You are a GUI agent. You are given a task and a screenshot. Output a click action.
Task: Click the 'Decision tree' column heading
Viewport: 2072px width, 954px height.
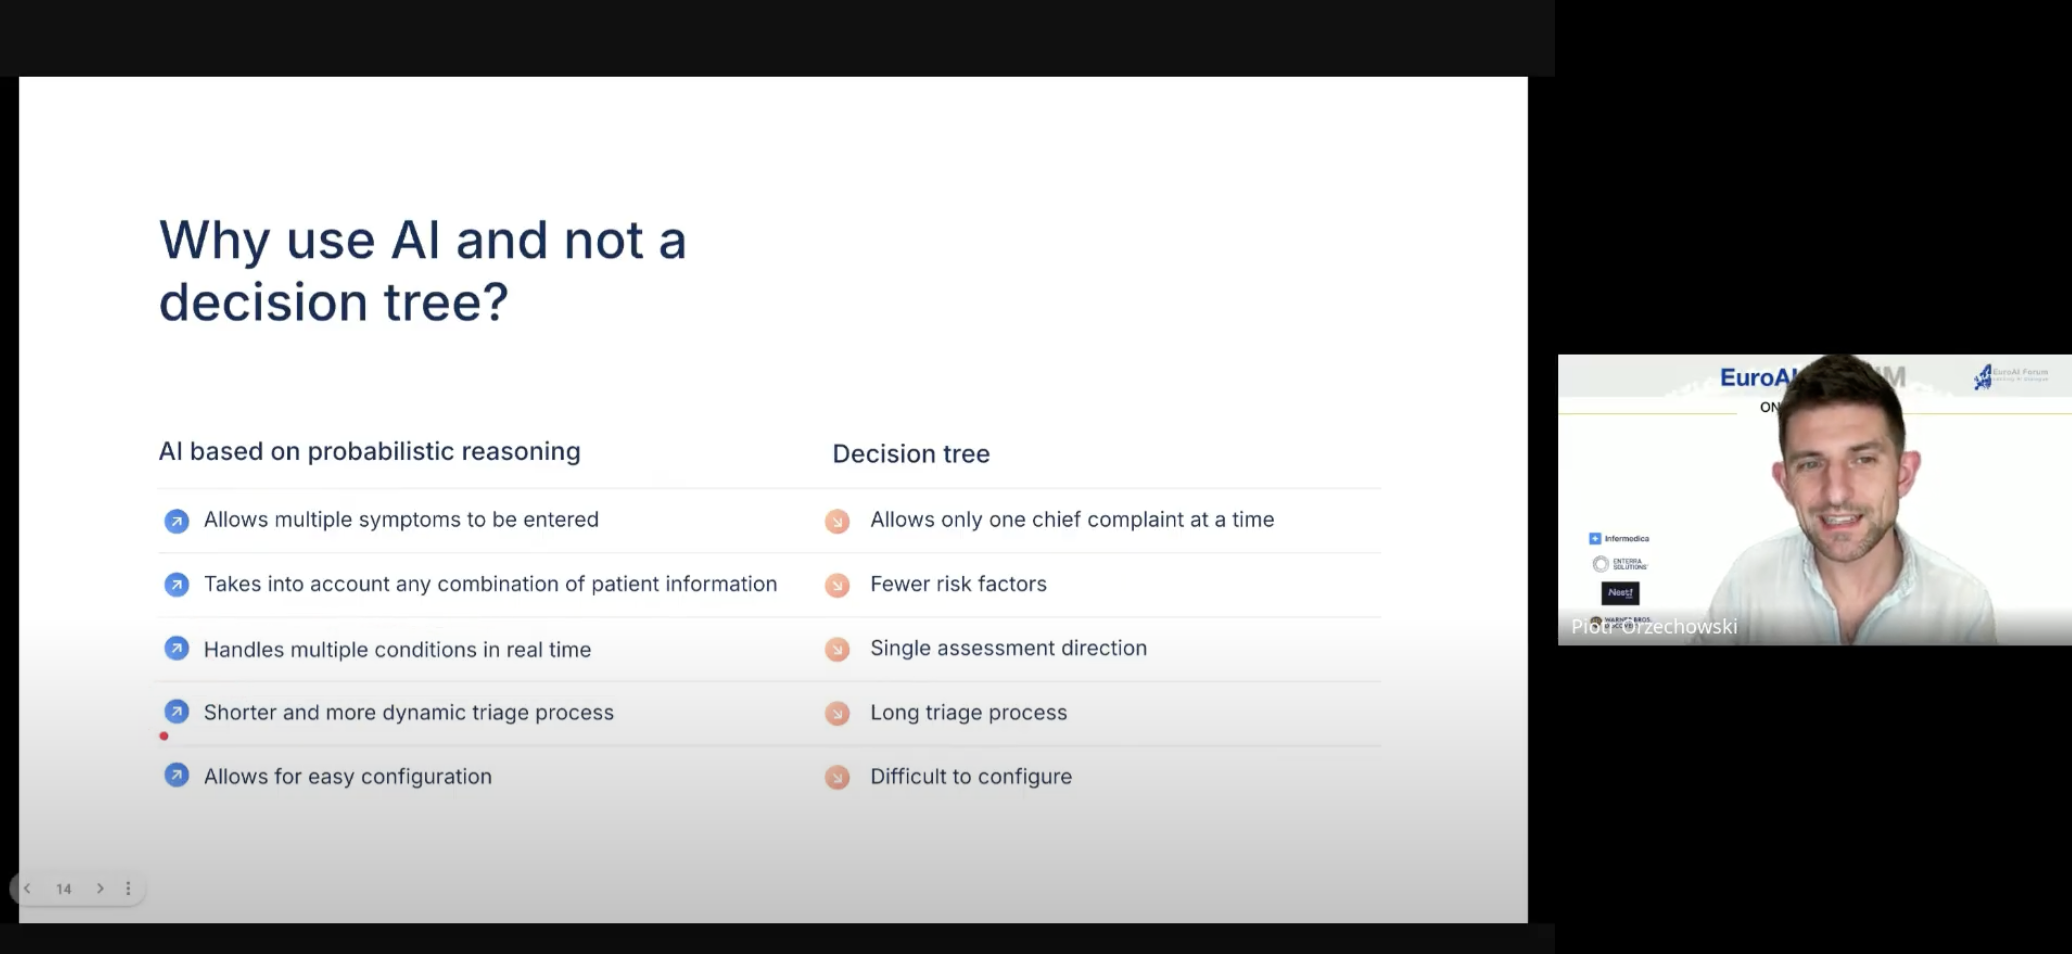pos(911,454)
